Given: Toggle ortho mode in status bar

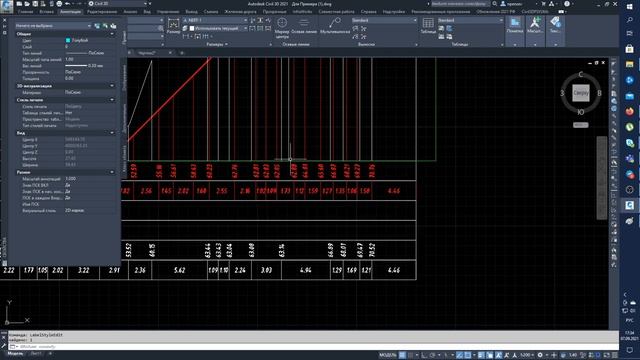Looking at the screenshot, I should (424, 355).
